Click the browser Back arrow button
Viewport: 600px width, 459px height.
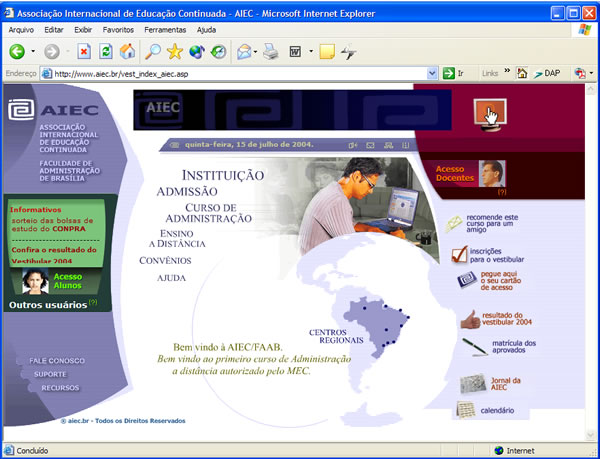pyautogui.click(x=17, y=52)
